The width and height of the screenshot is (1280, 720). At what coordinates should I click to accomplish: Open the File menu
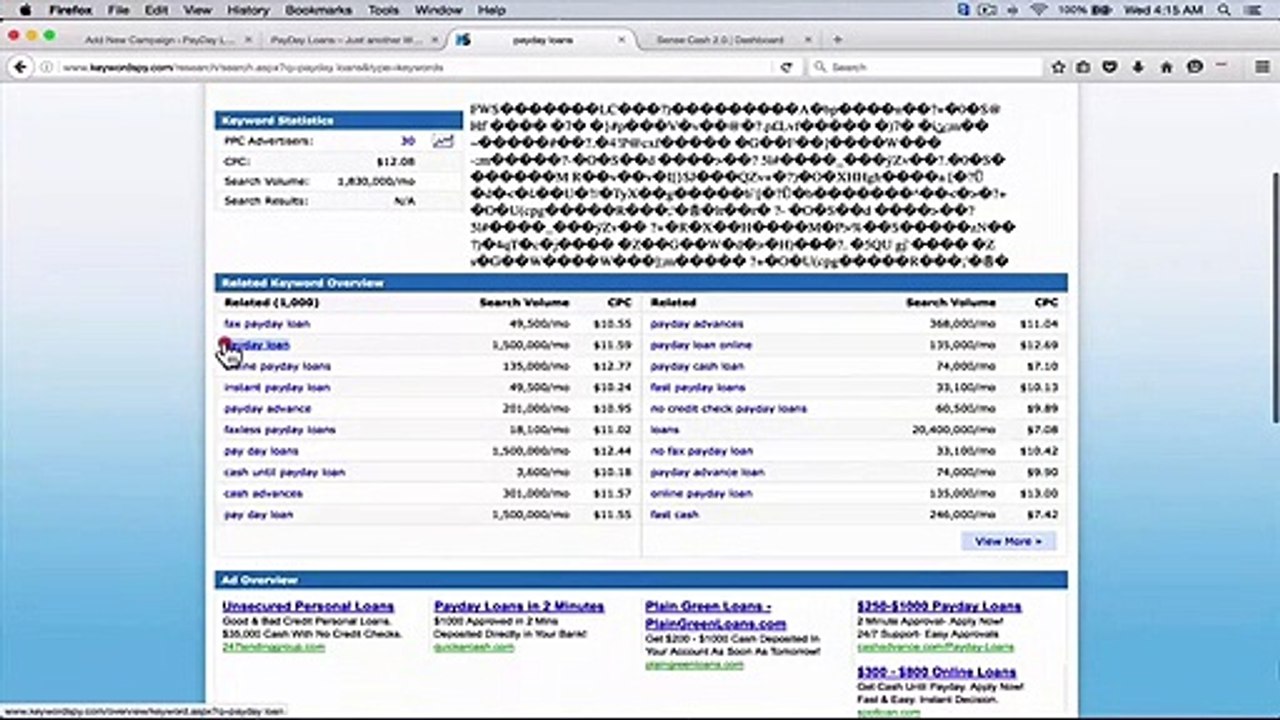pyautogui.click(x=118, y=10)
